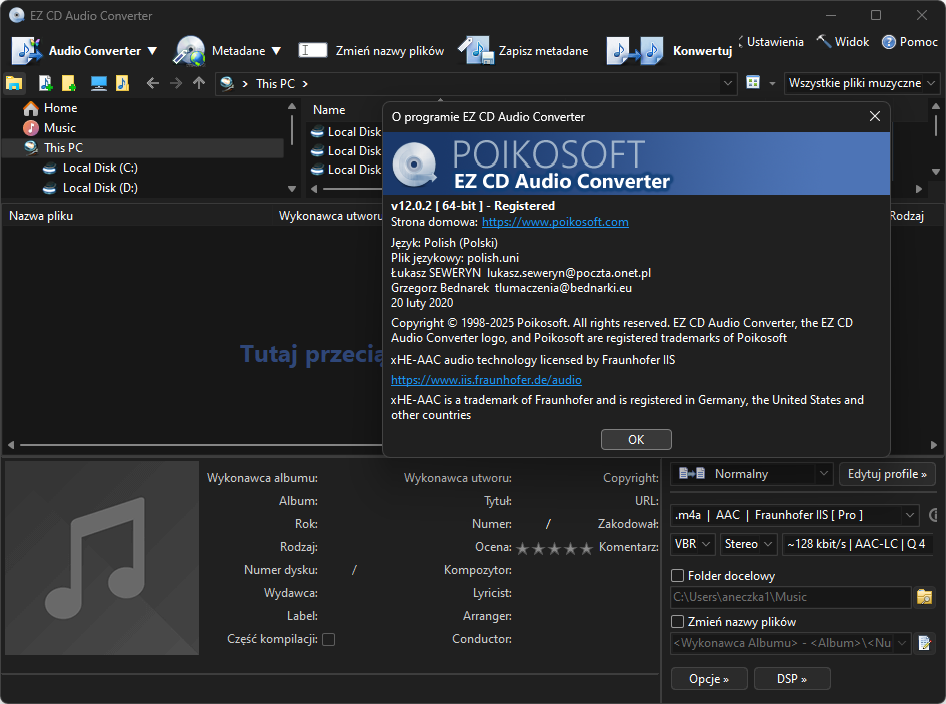Close the O programie dialog
Viewport: 946px width, 704px height.
pos(875,116)
